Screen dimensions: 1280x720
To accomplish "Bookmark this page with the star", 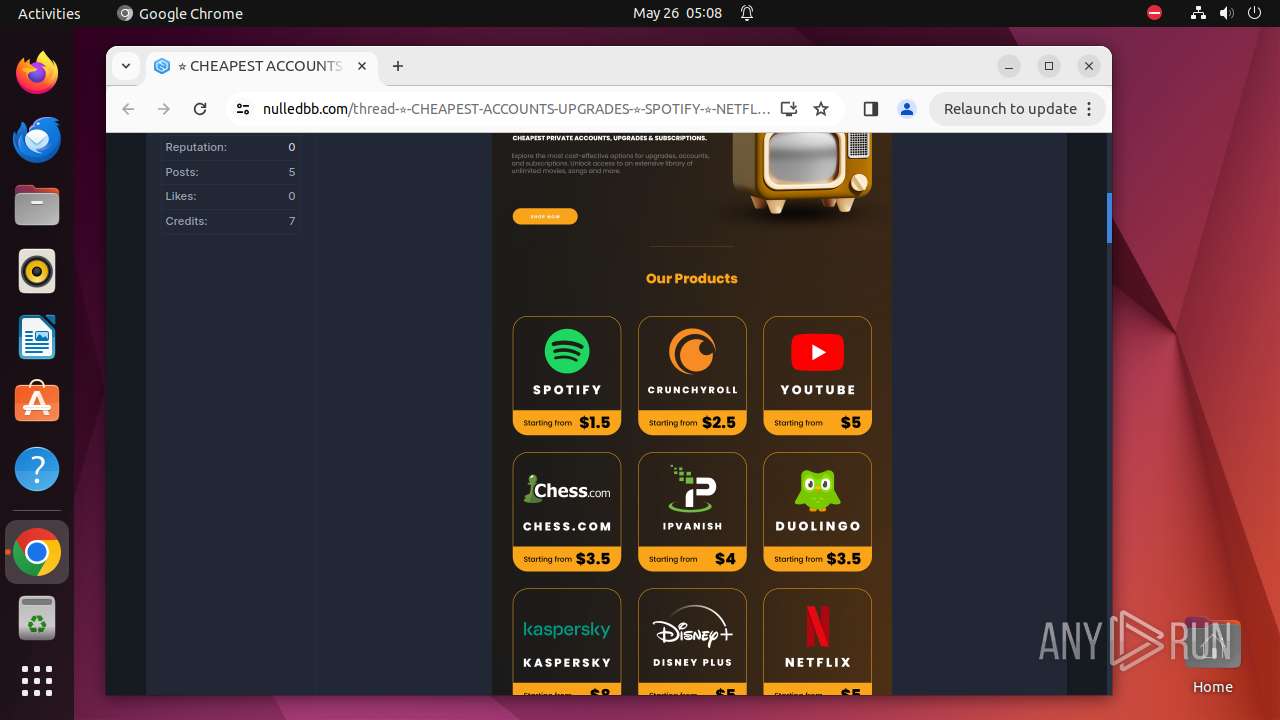I will point(821,109).
